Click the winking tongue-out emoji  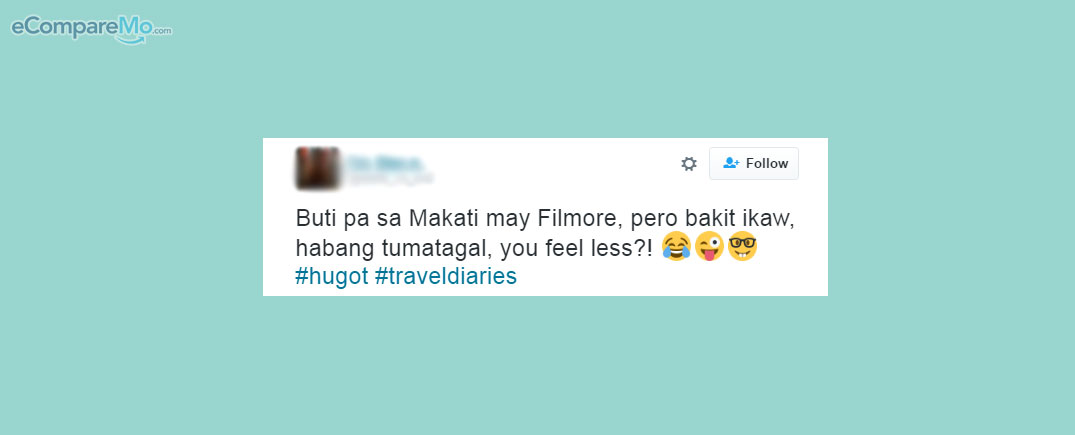tap(709, 246)
